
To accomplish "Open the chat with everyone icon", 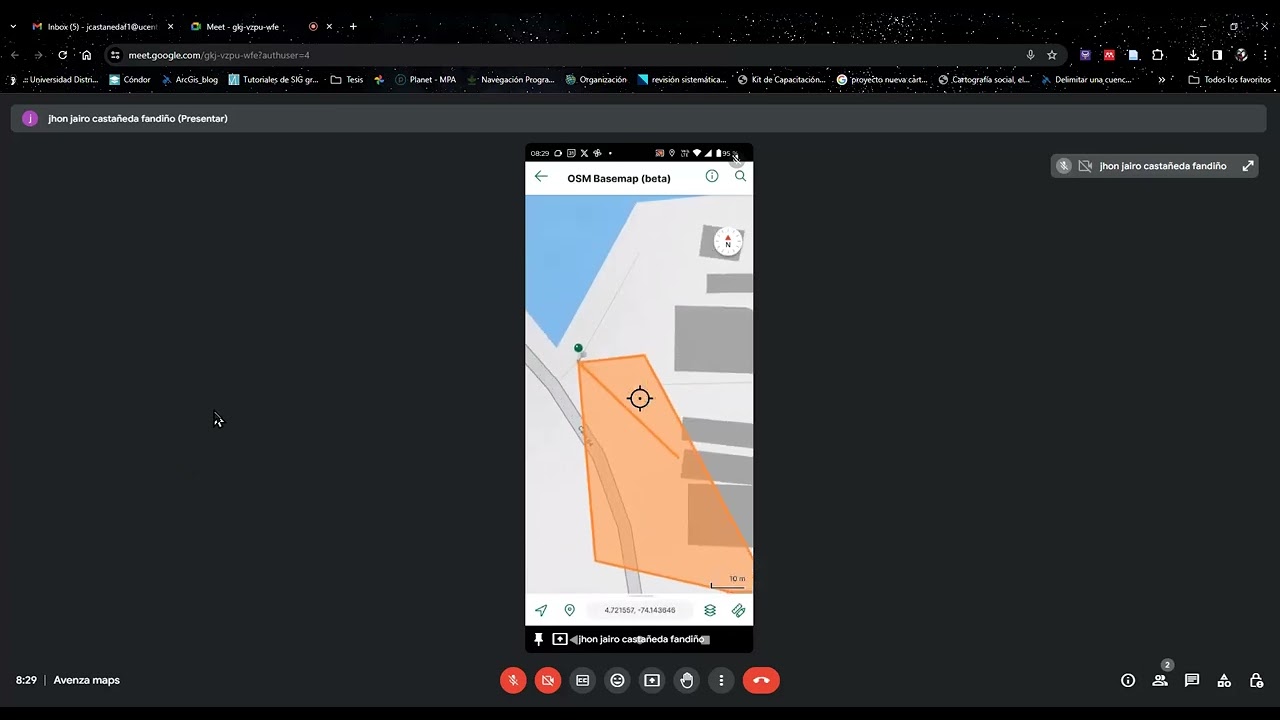I will coord(1192,680).
